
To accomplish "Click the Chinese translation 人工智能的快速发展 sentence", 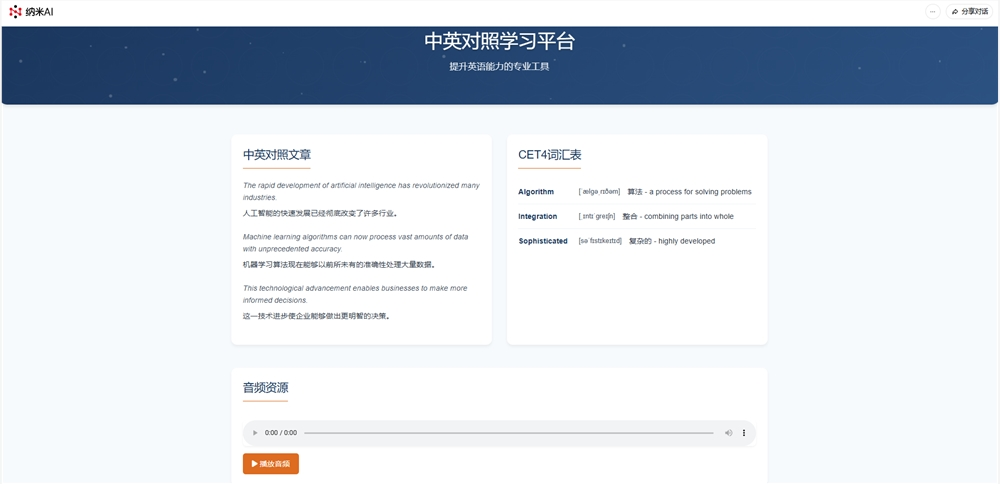I will [x=320, y=213].
